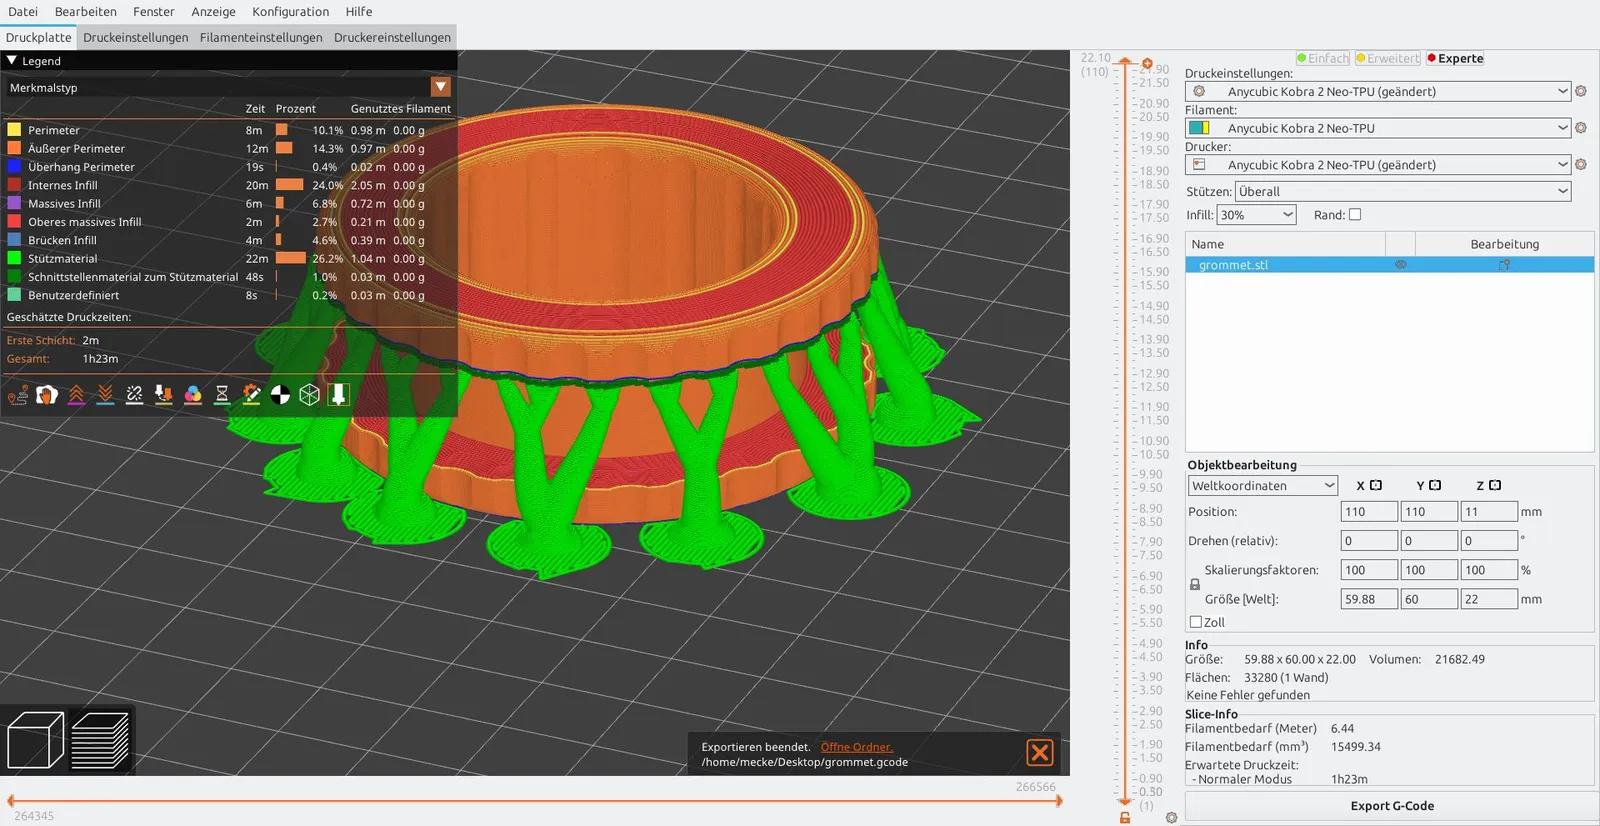
Task: Click add color change plus on layer slider
Action: (x=1147, y=64)
